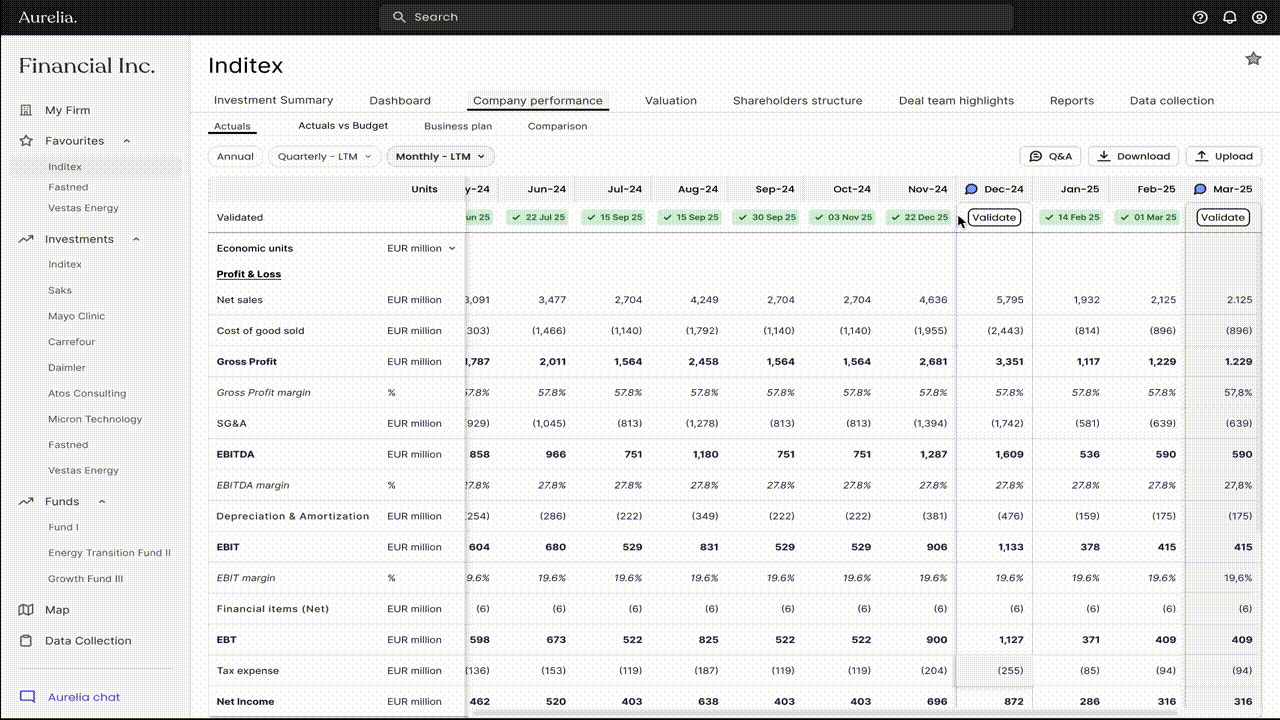Click the search magnifier icon
Screen dimensions: 1280x720
399,17
